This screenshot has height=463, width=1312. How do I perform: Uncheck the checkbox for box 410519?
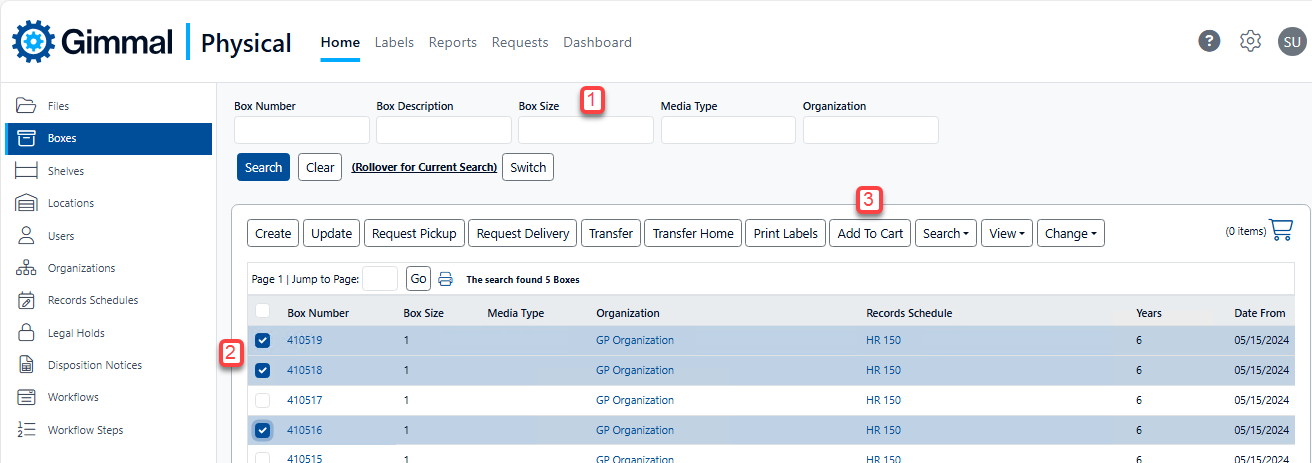coord(262,340)
